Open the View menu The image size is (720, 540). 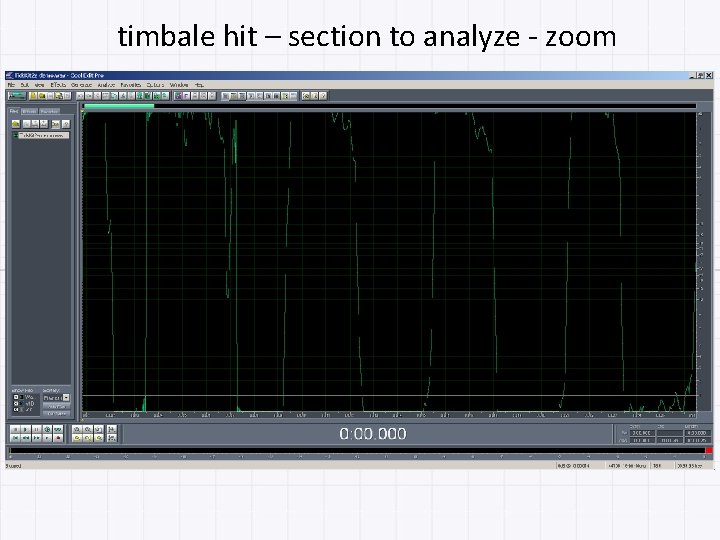click(39, 85)
